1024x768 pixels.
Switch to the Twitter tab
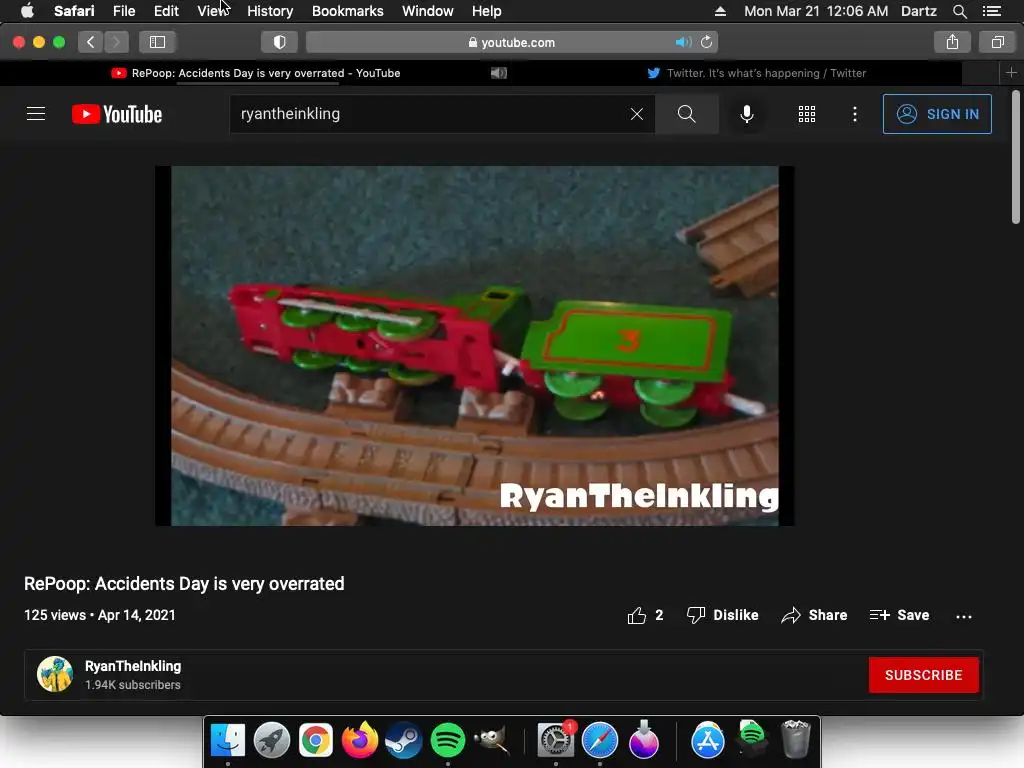coord(757,73)
